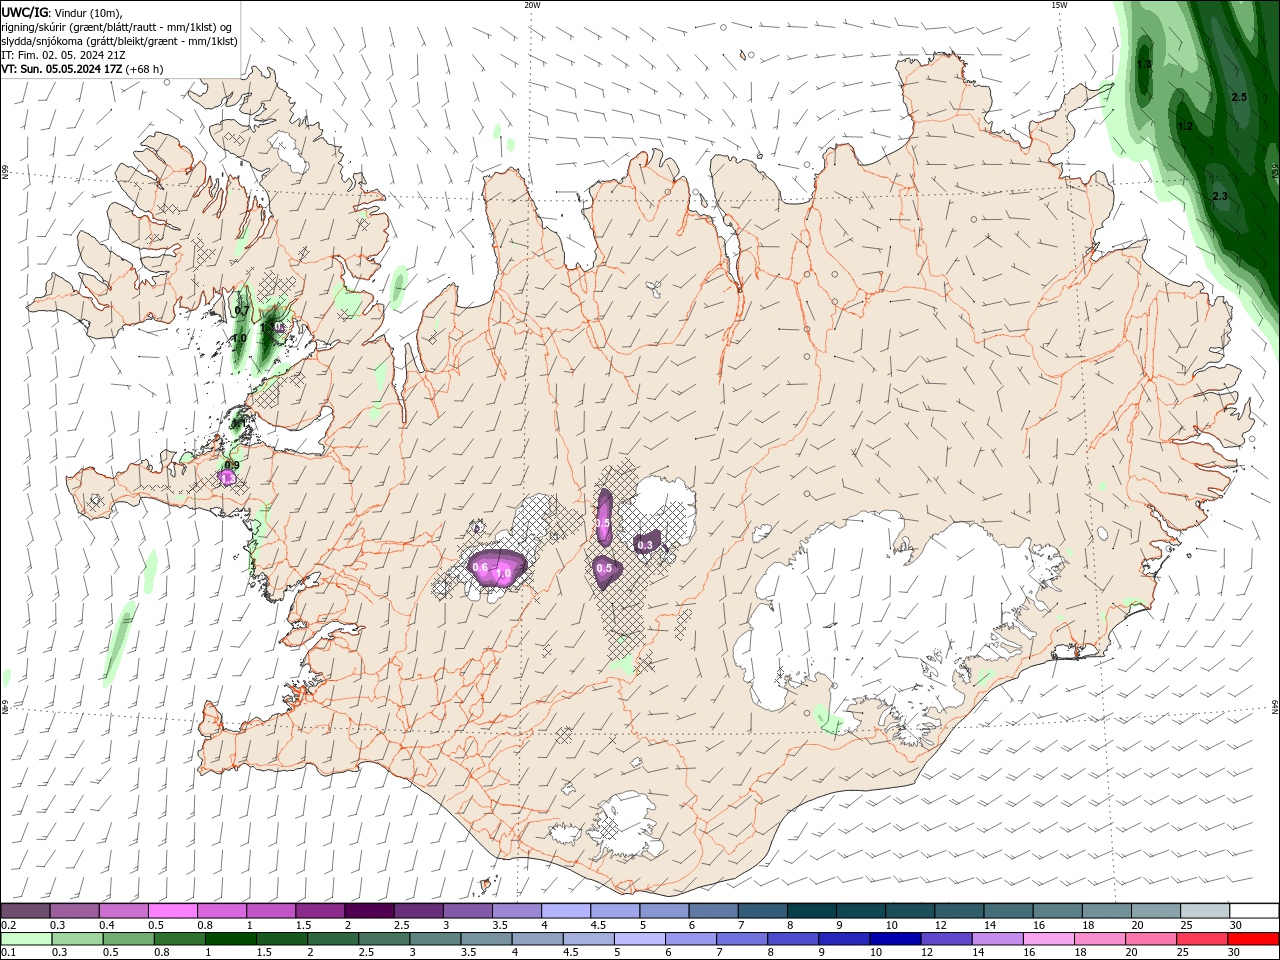Click the '15W' longitude label
1280x960 pixels.
1059,5
